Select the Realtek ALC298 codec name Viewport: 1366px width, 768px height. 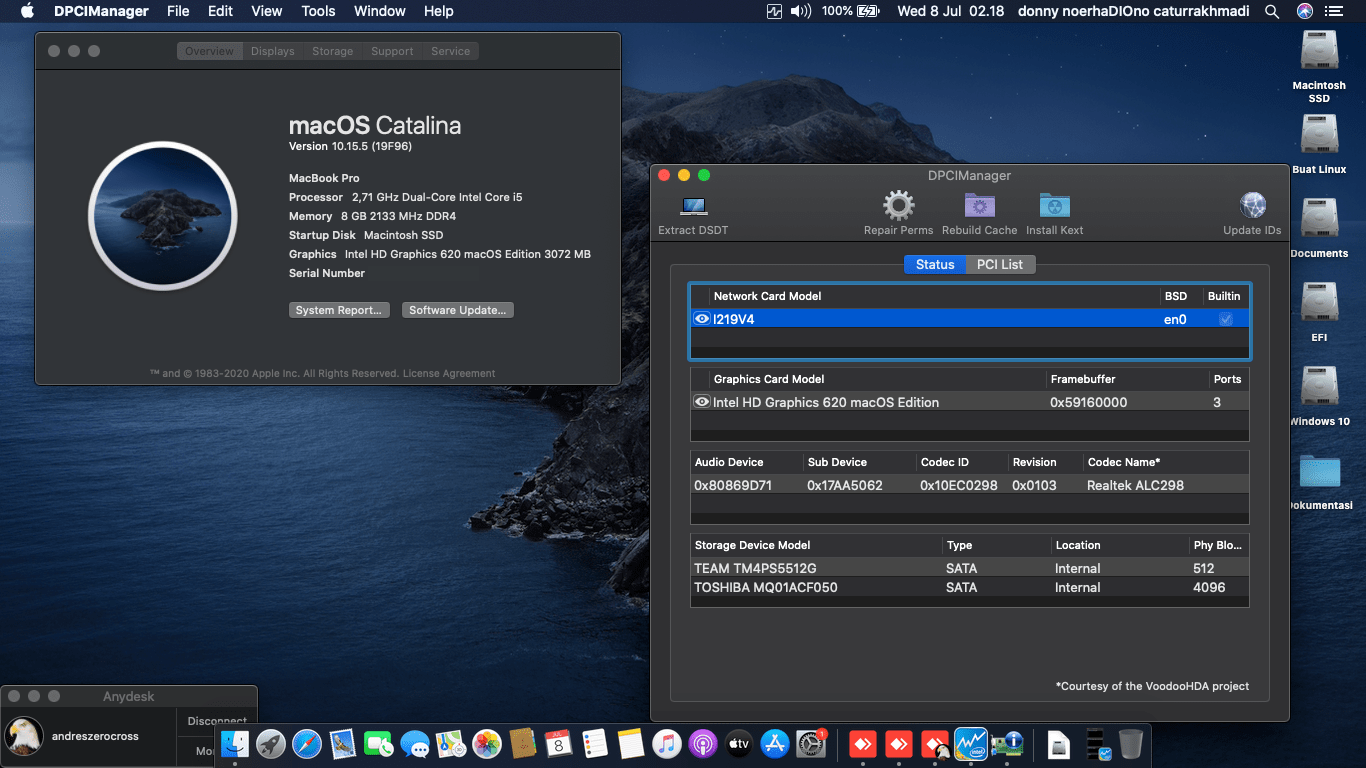coord(1135,485)
